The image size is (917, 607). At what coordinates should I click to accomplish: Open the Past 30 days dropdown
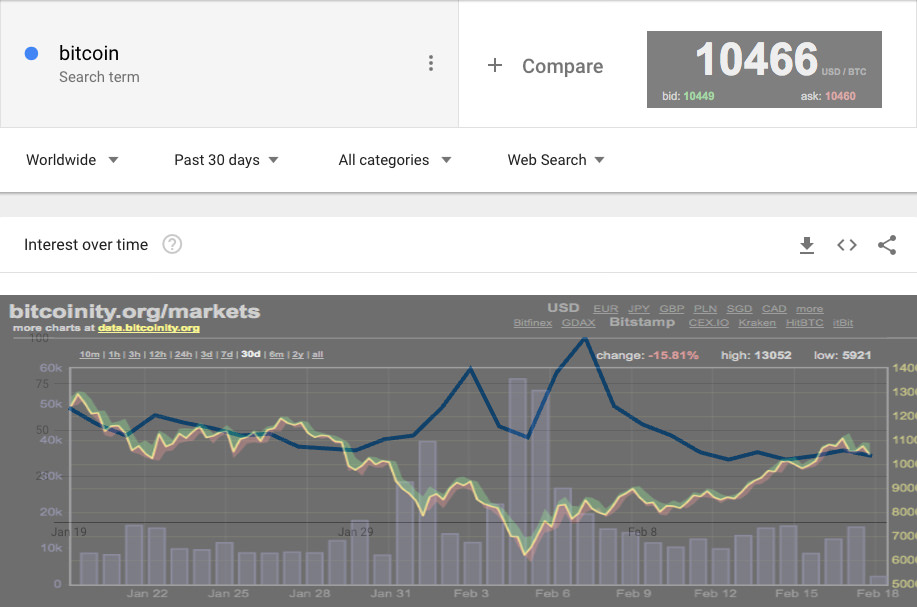click(226, 160)
